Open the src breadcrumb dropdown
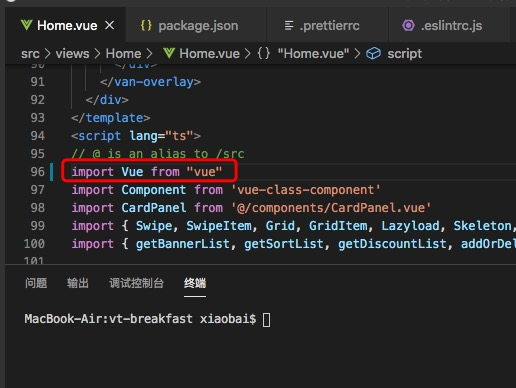Image resolution: width=516 pixels, height=388 pixels. [x=30, y=53]
